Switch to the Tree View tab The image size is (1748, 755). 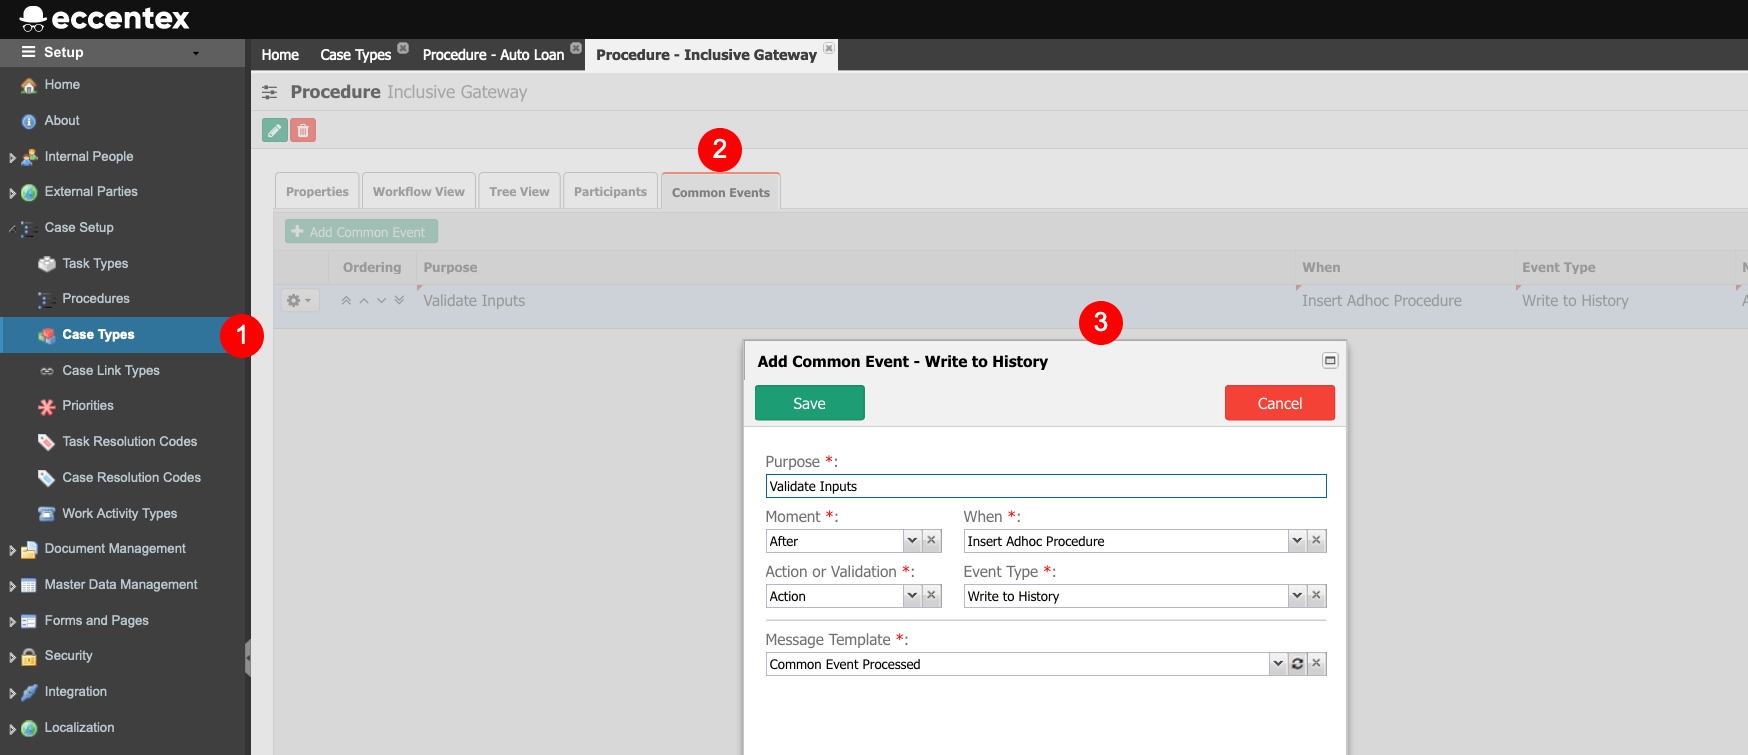click(x=519, y=191)
